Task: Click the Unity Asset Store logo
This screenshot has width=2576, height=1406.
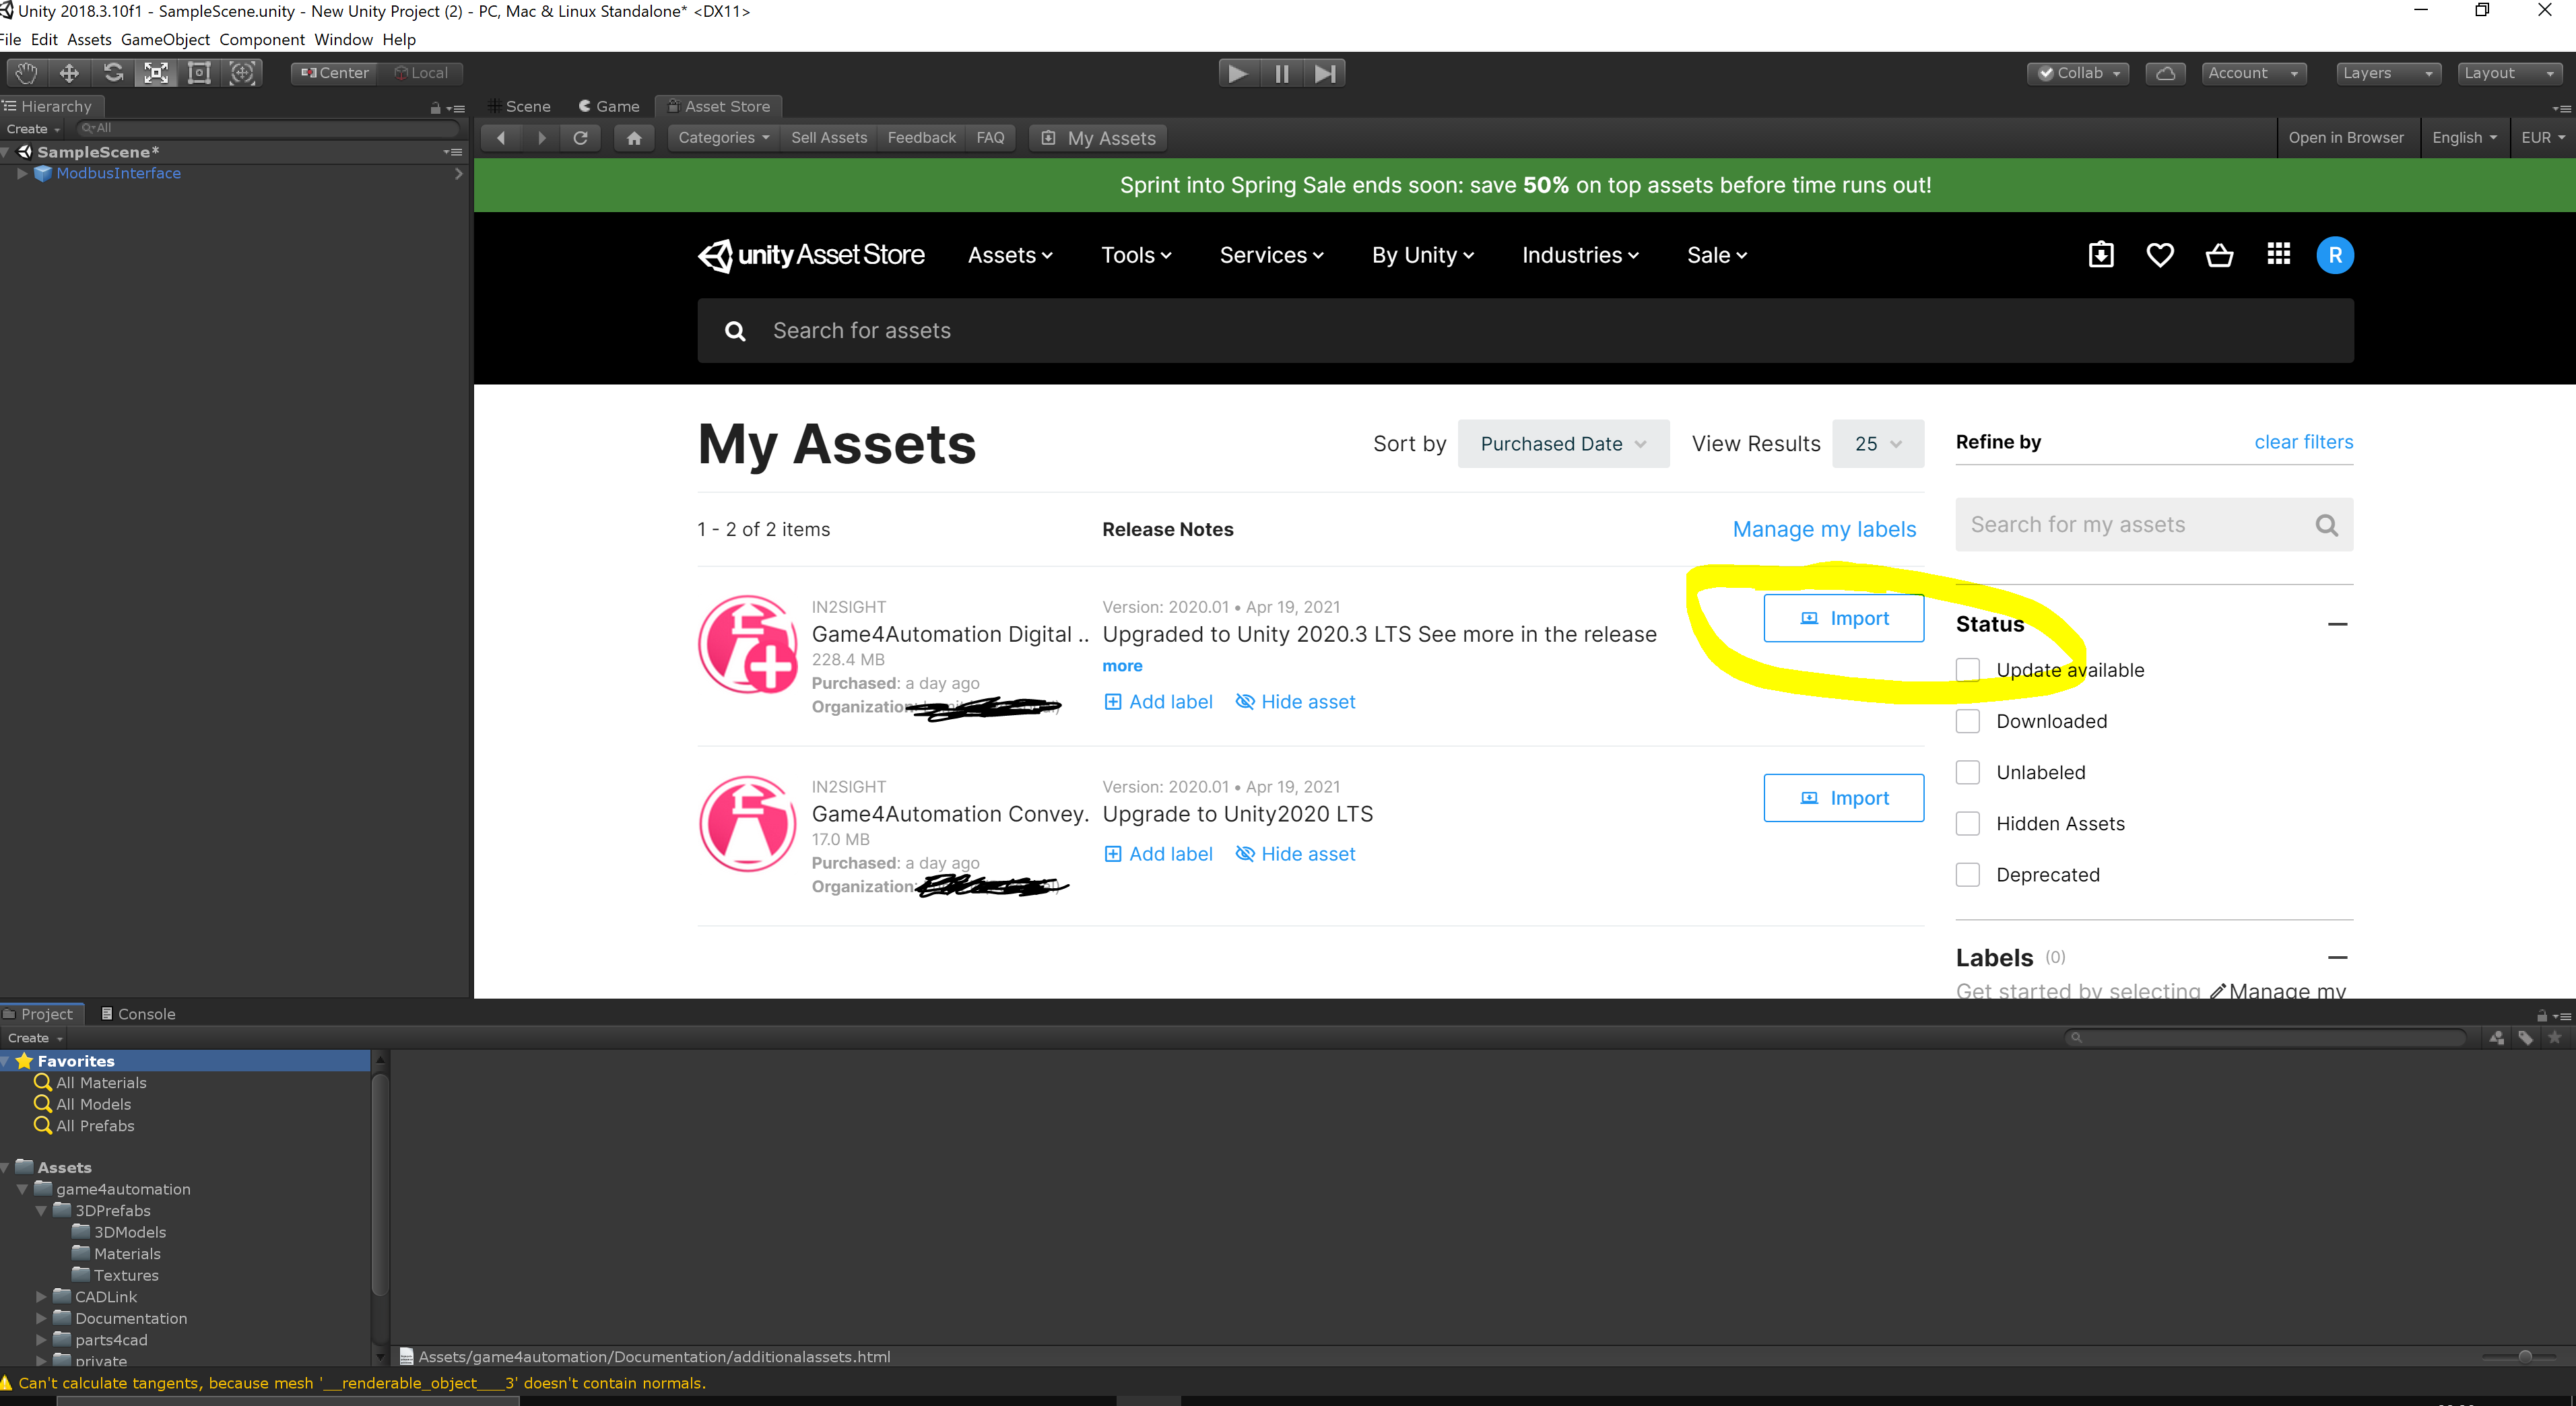Action: coord(811,255)
